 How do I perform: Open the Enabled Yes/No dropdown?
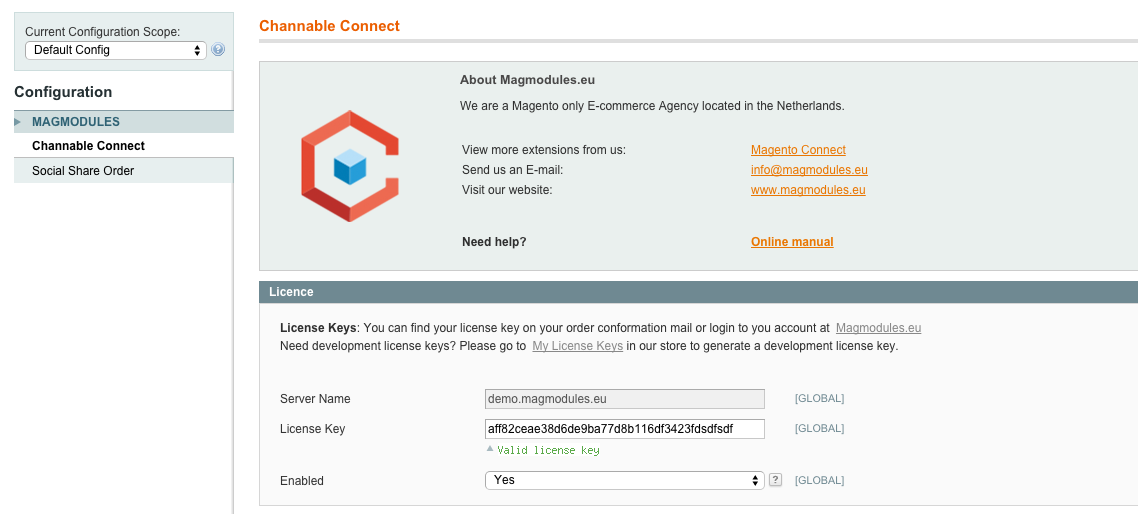624,480
